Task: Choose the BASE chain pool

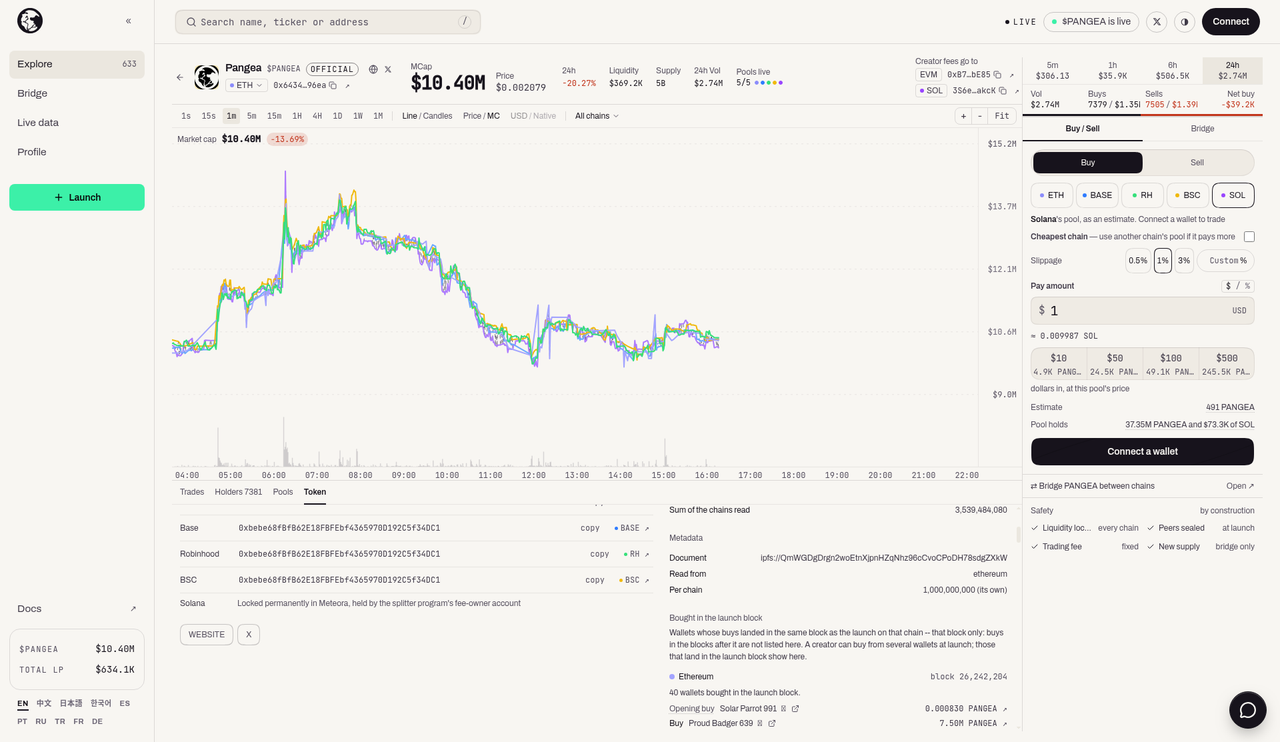Action: coord(1097,195)
